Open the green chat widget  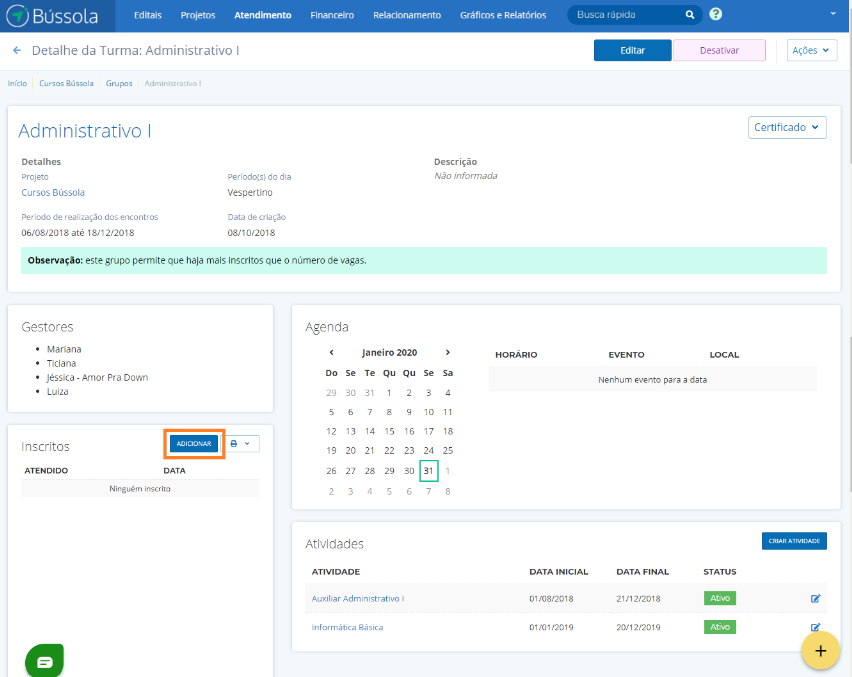pyautogui.click(x=44, y=661)
